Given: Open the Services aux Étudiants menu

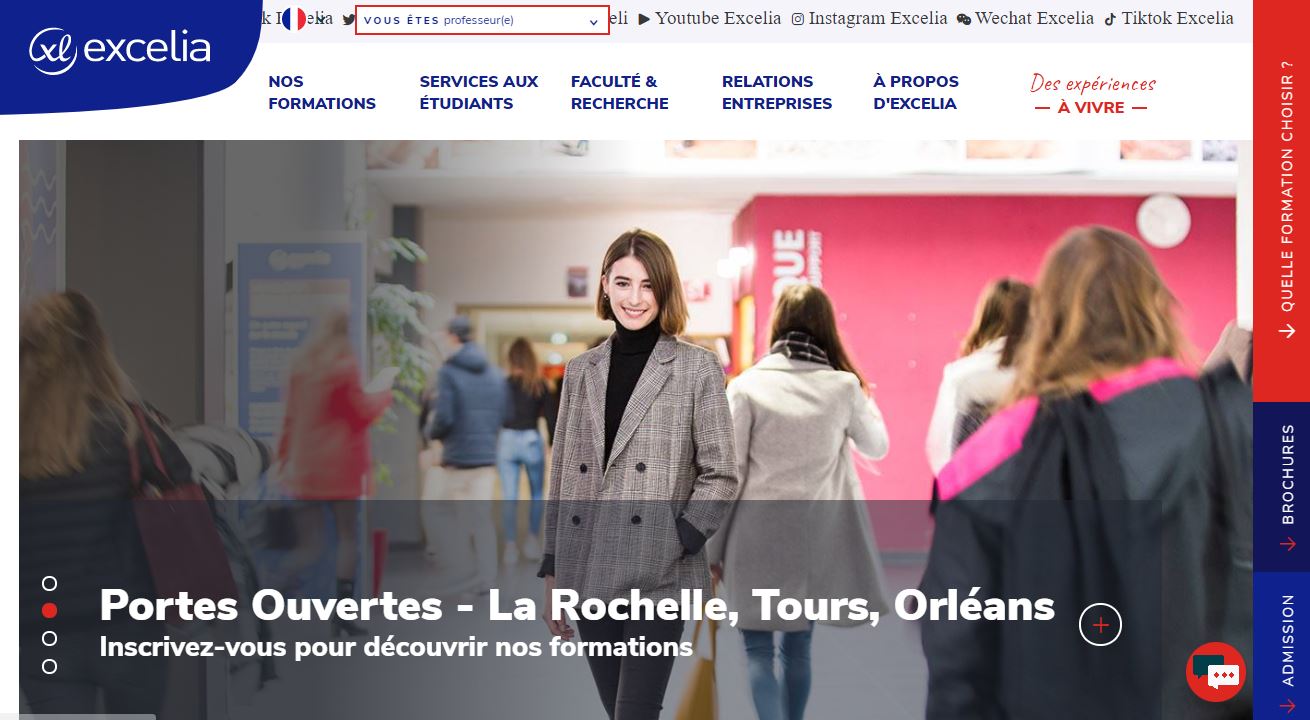Looking at the screenshot, I should (479, 92).
